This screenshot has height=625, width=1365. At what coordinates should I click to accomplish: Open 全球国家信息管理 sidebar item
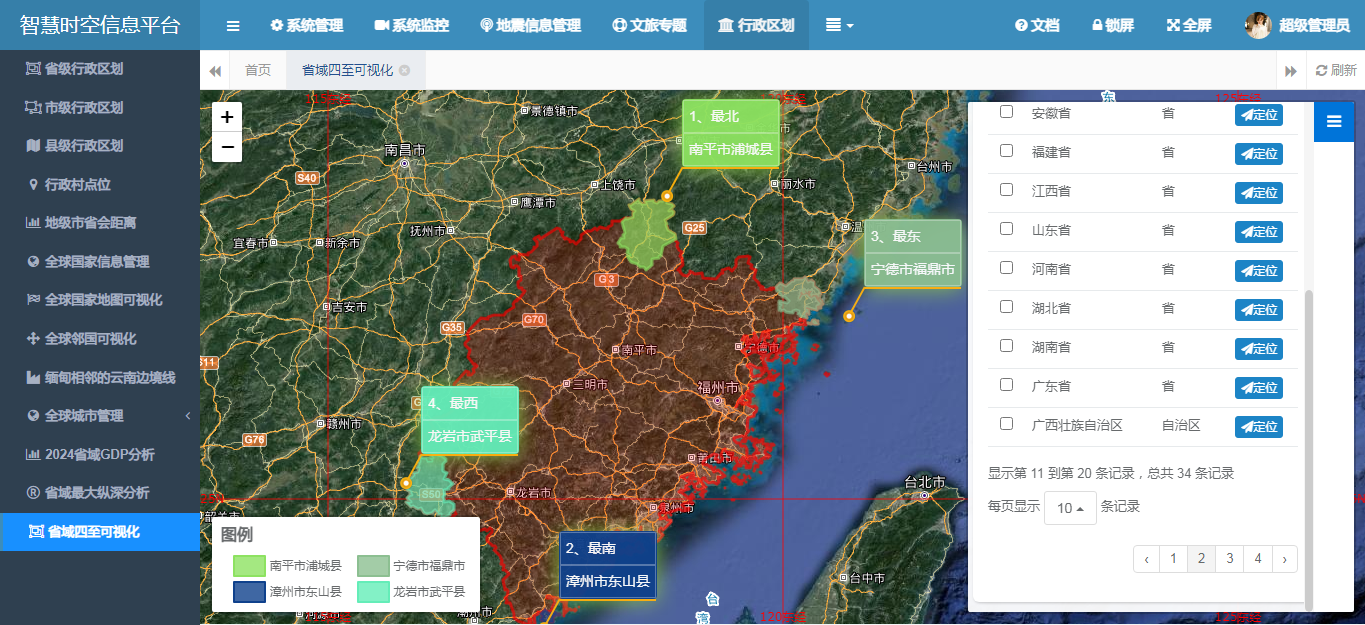100,261
